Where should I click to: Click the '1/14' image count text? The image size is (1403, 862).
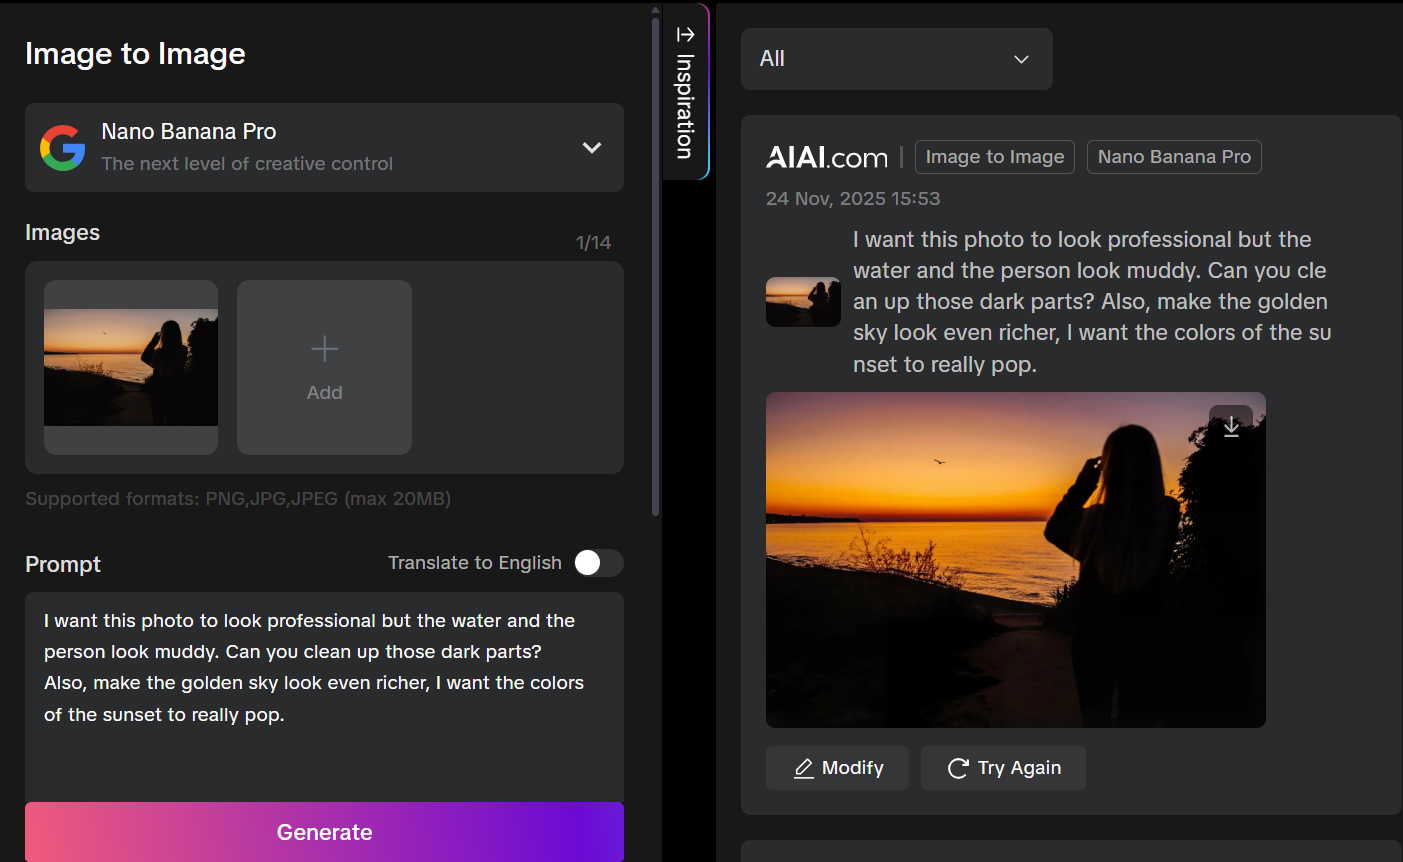click(593, 243)
